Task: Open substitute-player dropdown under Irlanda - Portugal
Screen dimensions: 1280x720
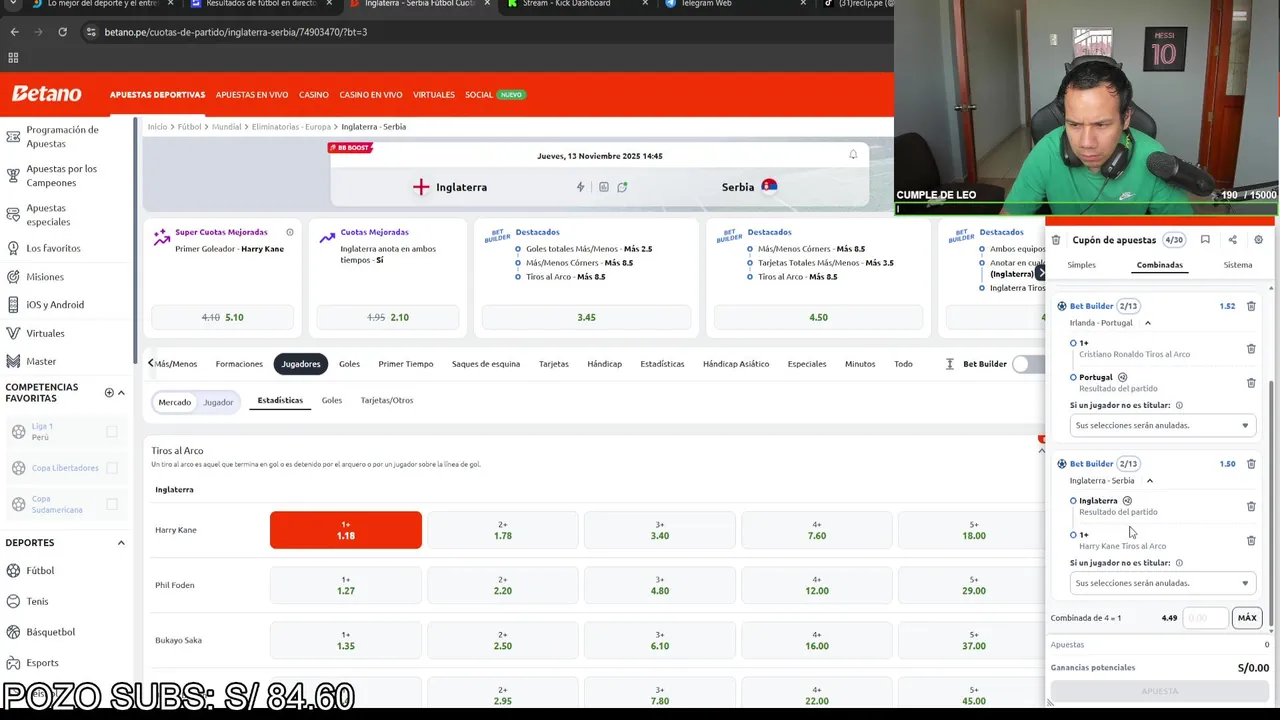Action: point(1161,425)
